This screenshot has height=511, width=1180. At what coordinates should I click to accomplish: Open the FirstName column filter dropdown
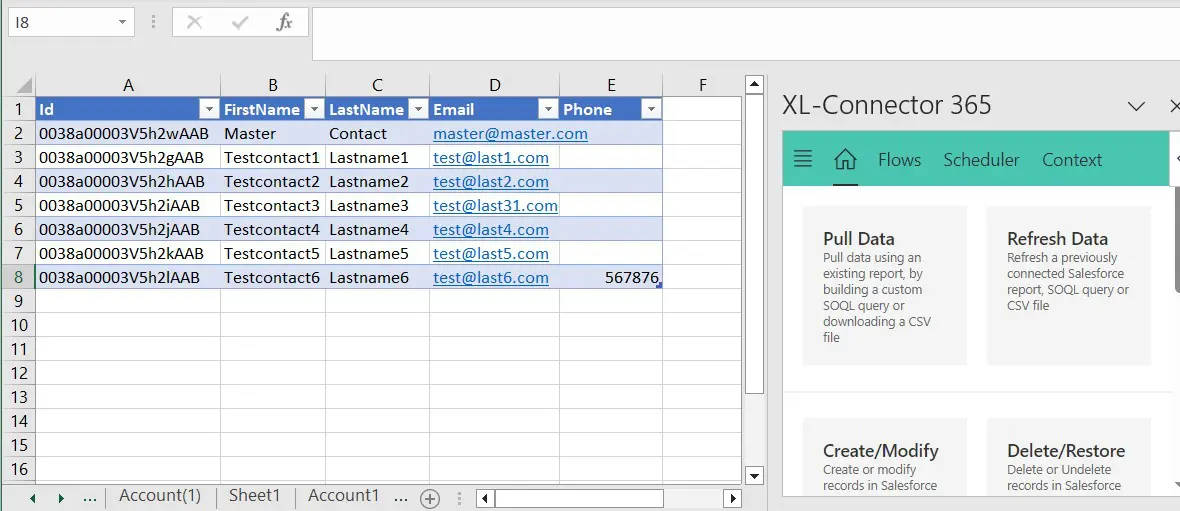[313, 109]
